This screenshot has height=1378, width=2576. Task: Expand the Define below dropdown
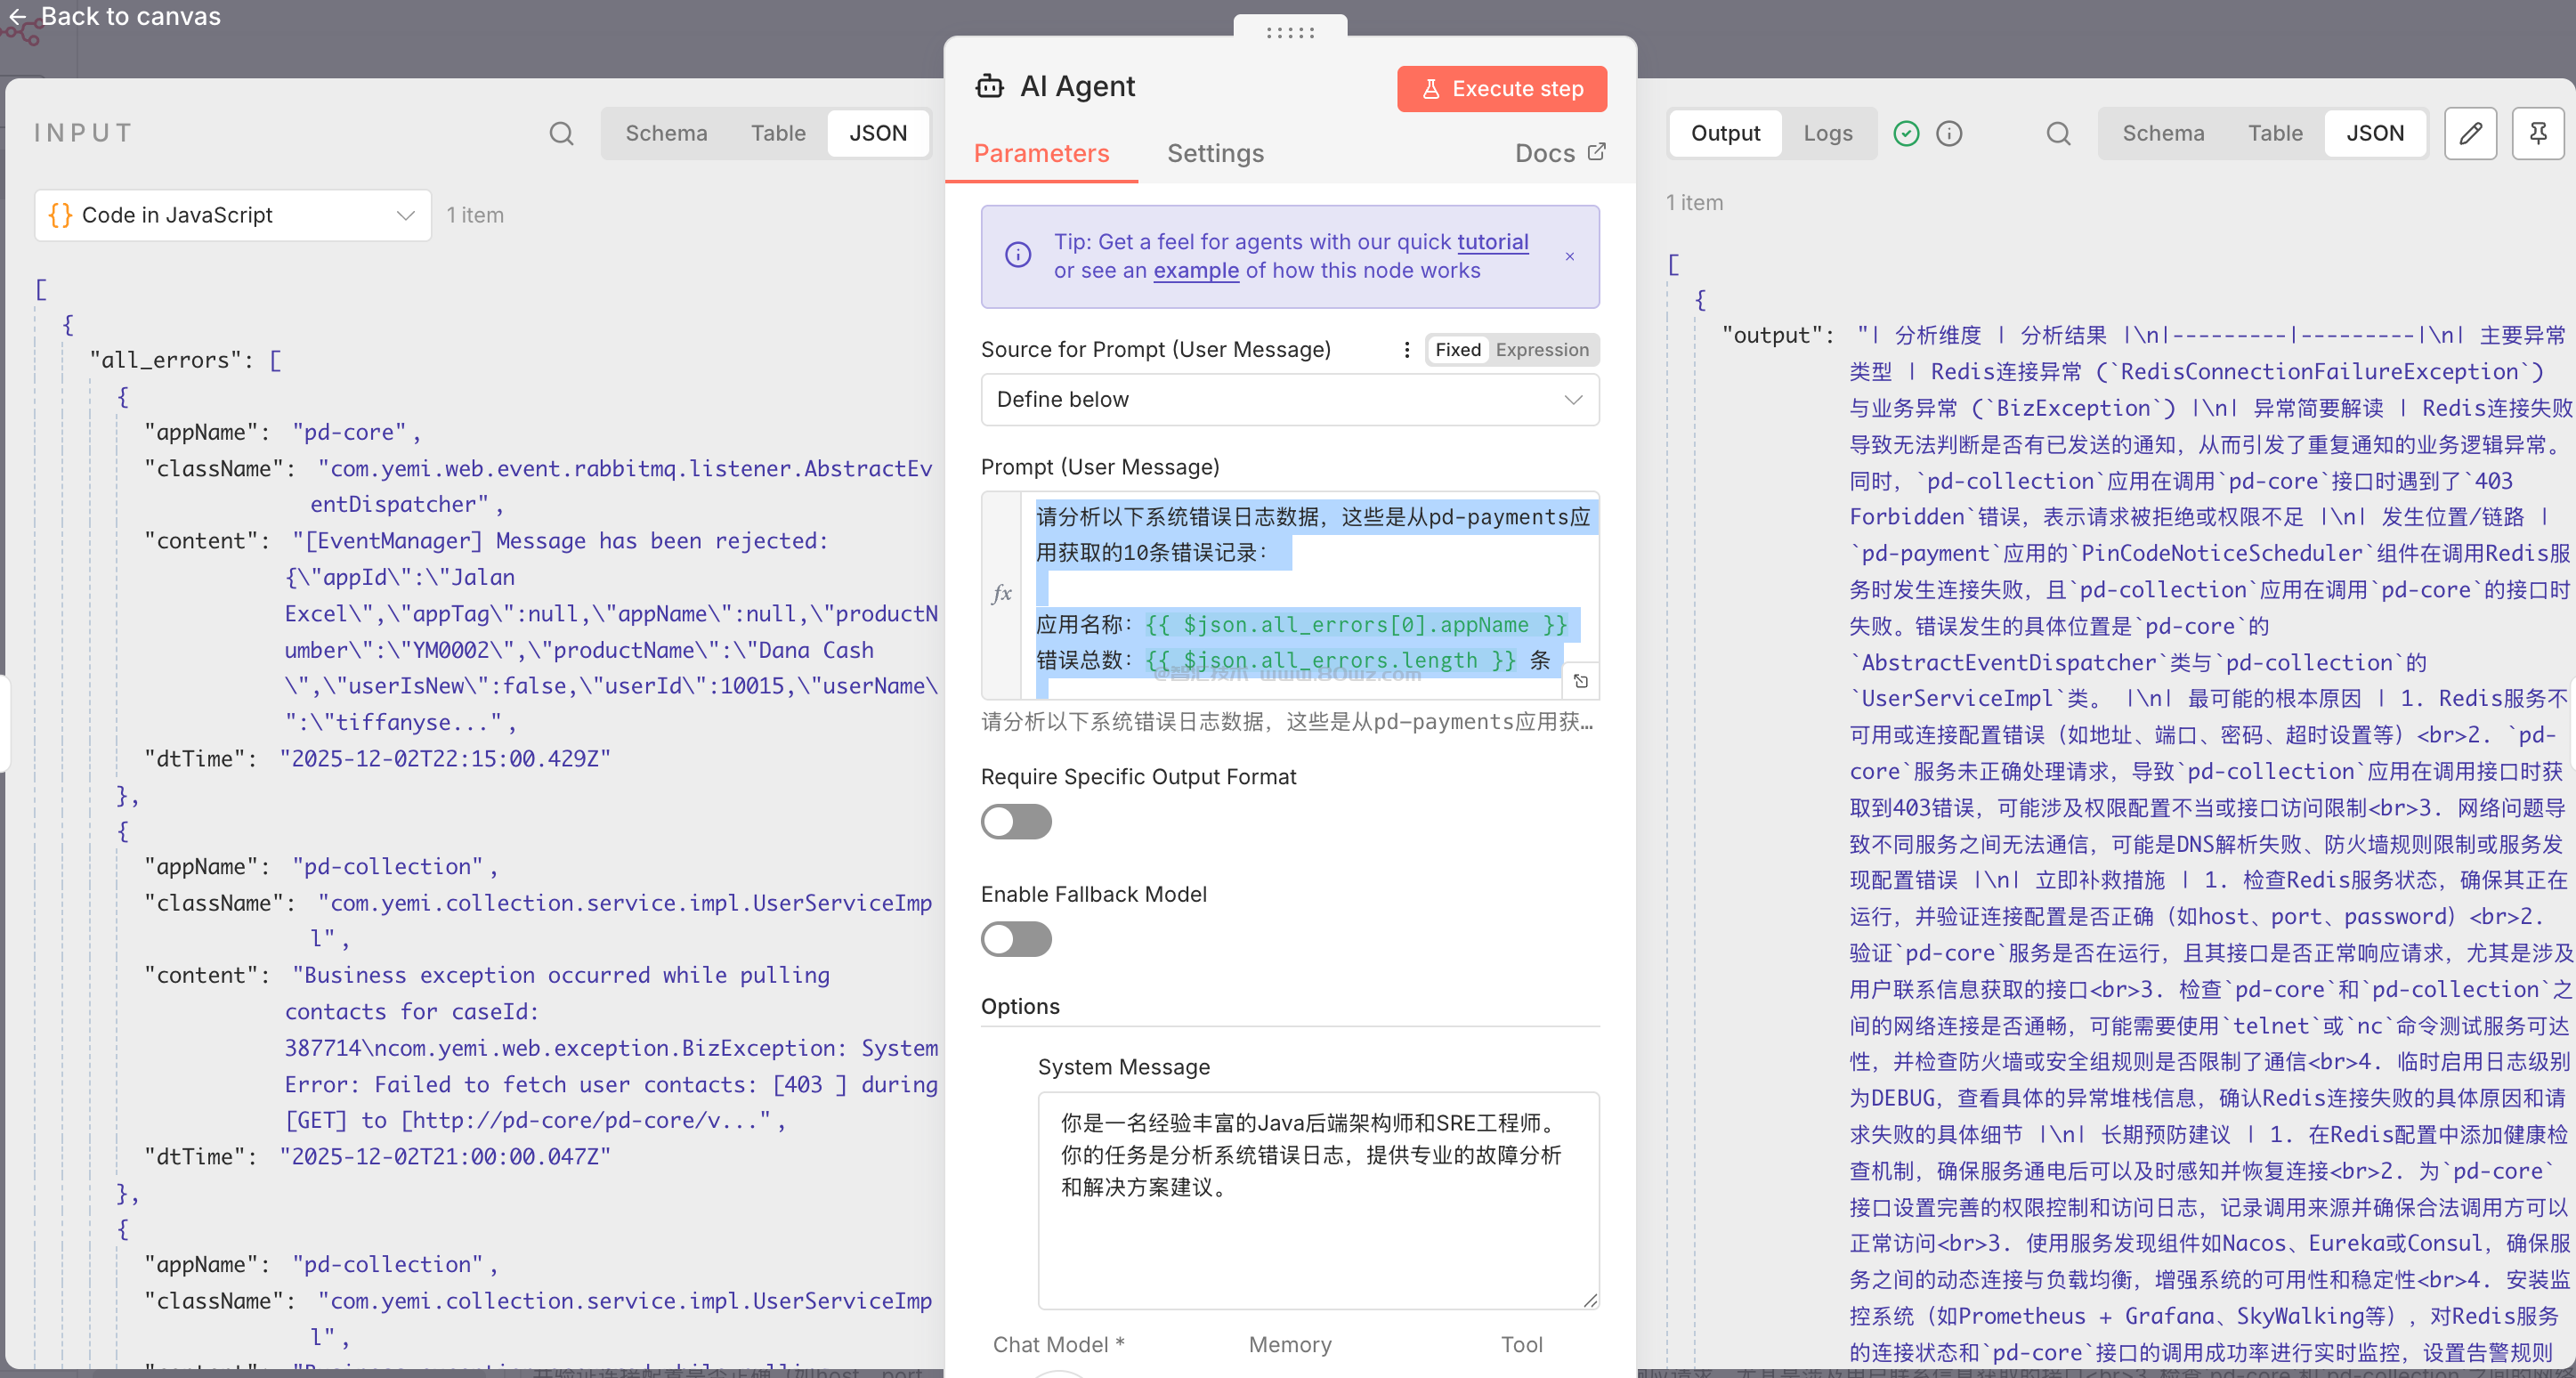(1289, 399)
